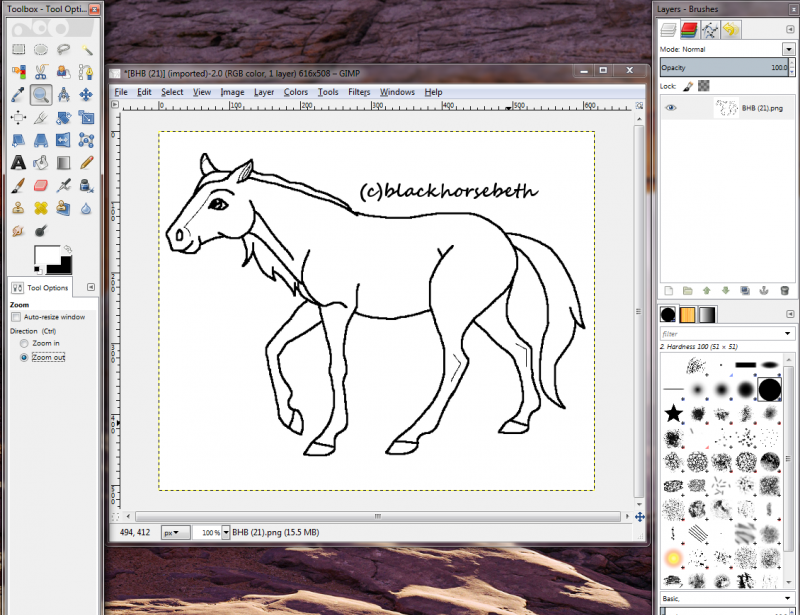The height and width of the screenshot is (615, 800).
Task: Open the Tool Options panel menu arrow
Action: tap(91, 287)
